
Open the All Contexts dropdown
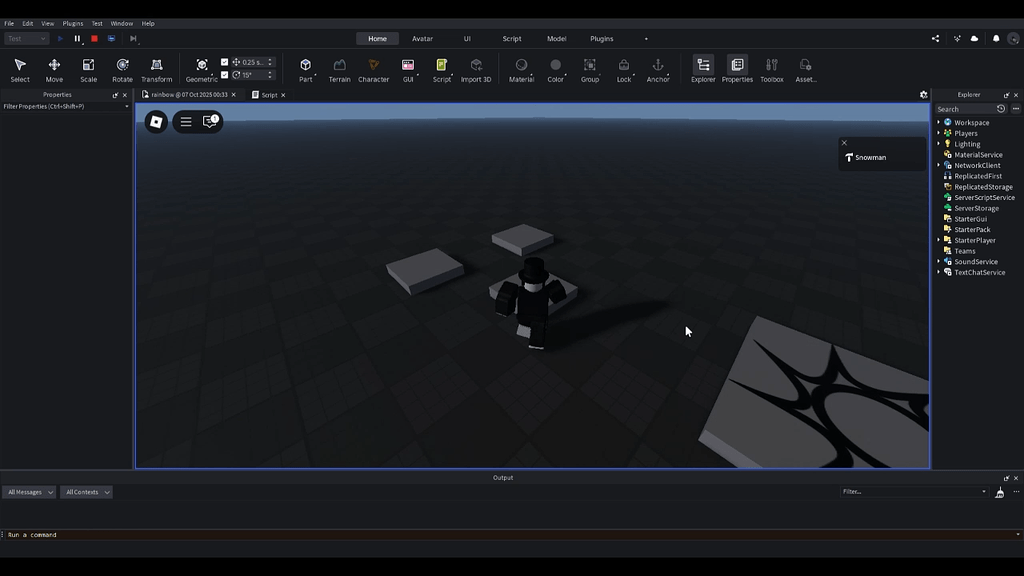pos(86,492)
